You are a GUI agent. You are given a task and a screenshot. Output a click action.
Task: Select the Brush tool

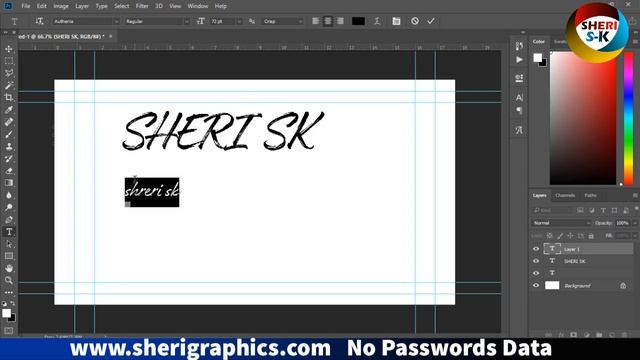point(9,134)
